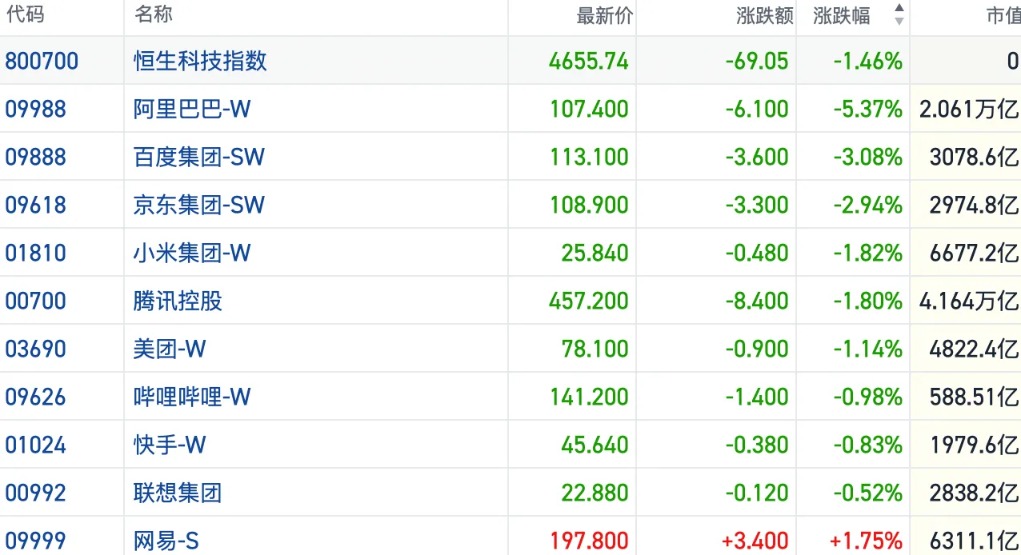1021x555 pixels.
Task: Select price 197.800 cell
Action: click(589, 541)
